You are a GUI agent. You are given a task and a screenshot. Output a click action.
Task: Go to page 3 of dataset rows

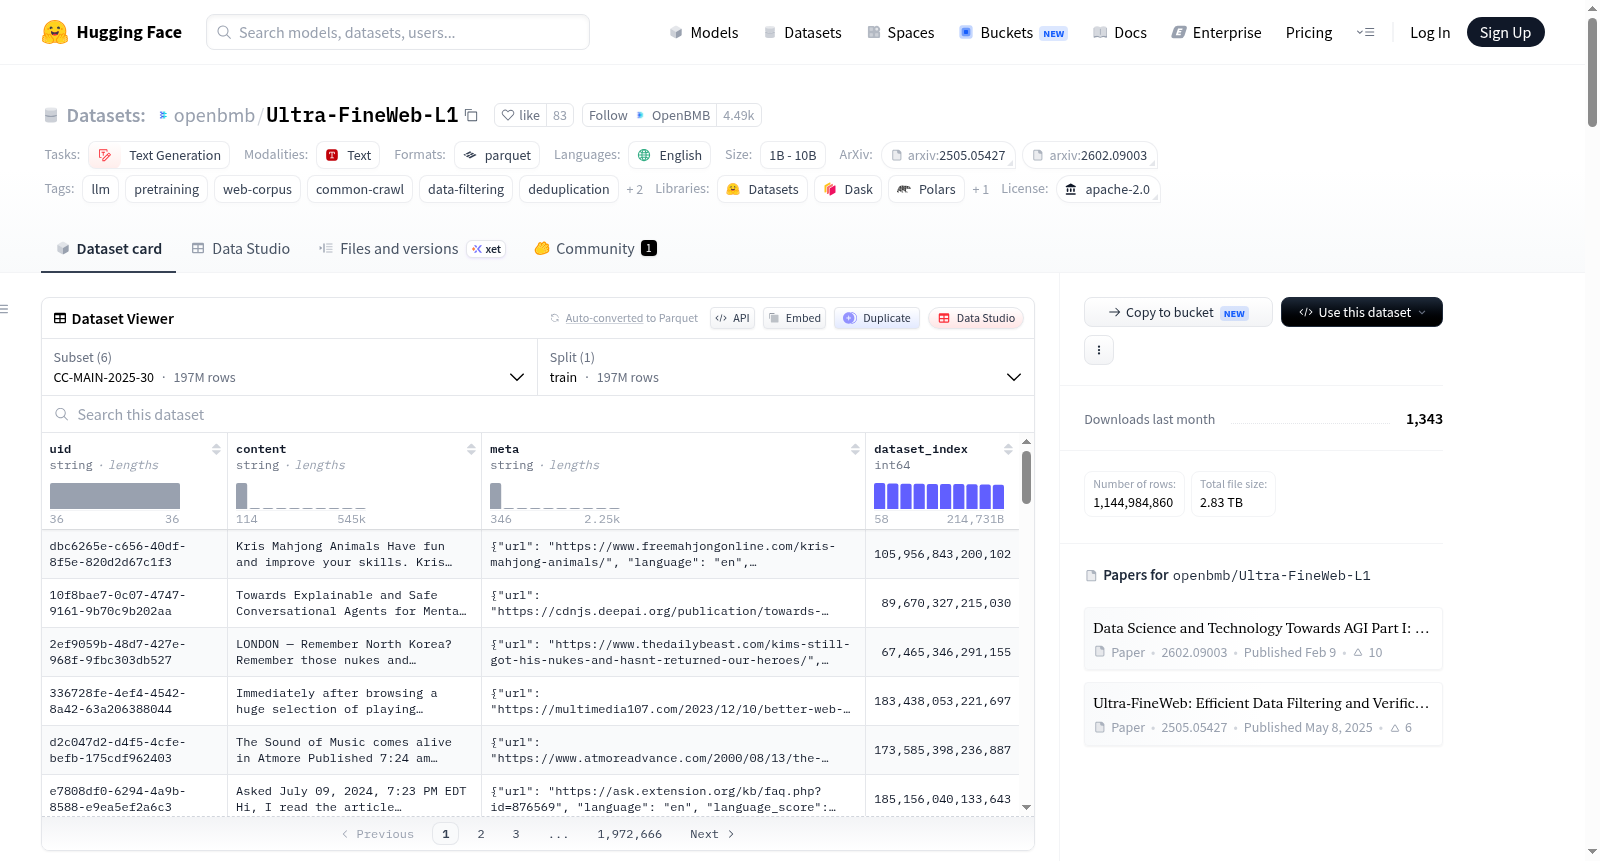tap(516, 834)
